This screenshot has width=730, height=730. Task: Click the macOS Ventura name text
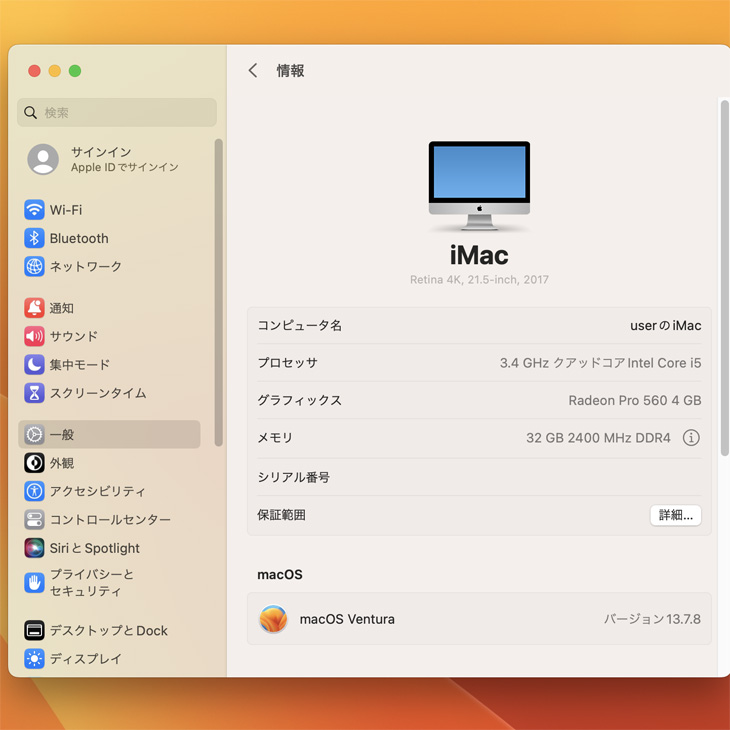[347, 619]
